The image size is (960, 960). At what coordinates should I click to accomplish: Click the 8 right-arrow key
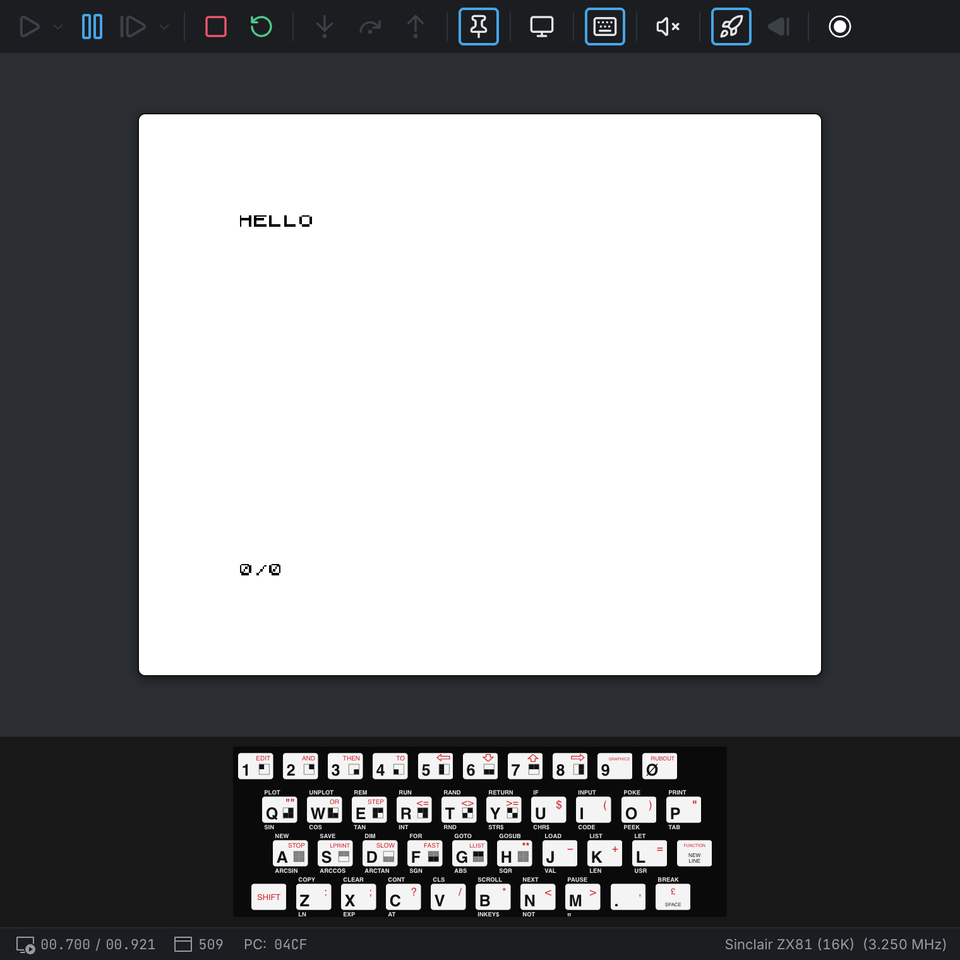(x=570, y=767)
